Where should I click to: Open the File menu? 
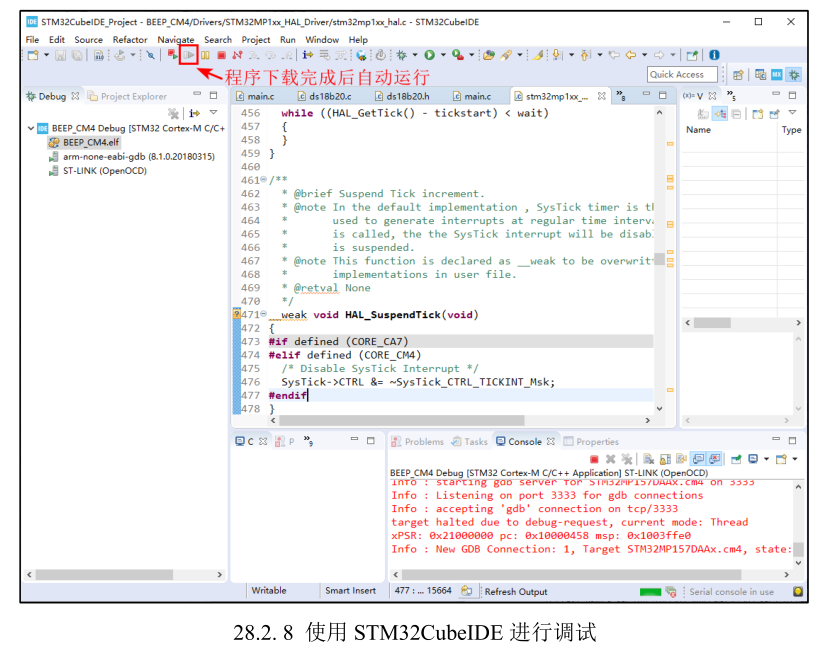point(32,39)
